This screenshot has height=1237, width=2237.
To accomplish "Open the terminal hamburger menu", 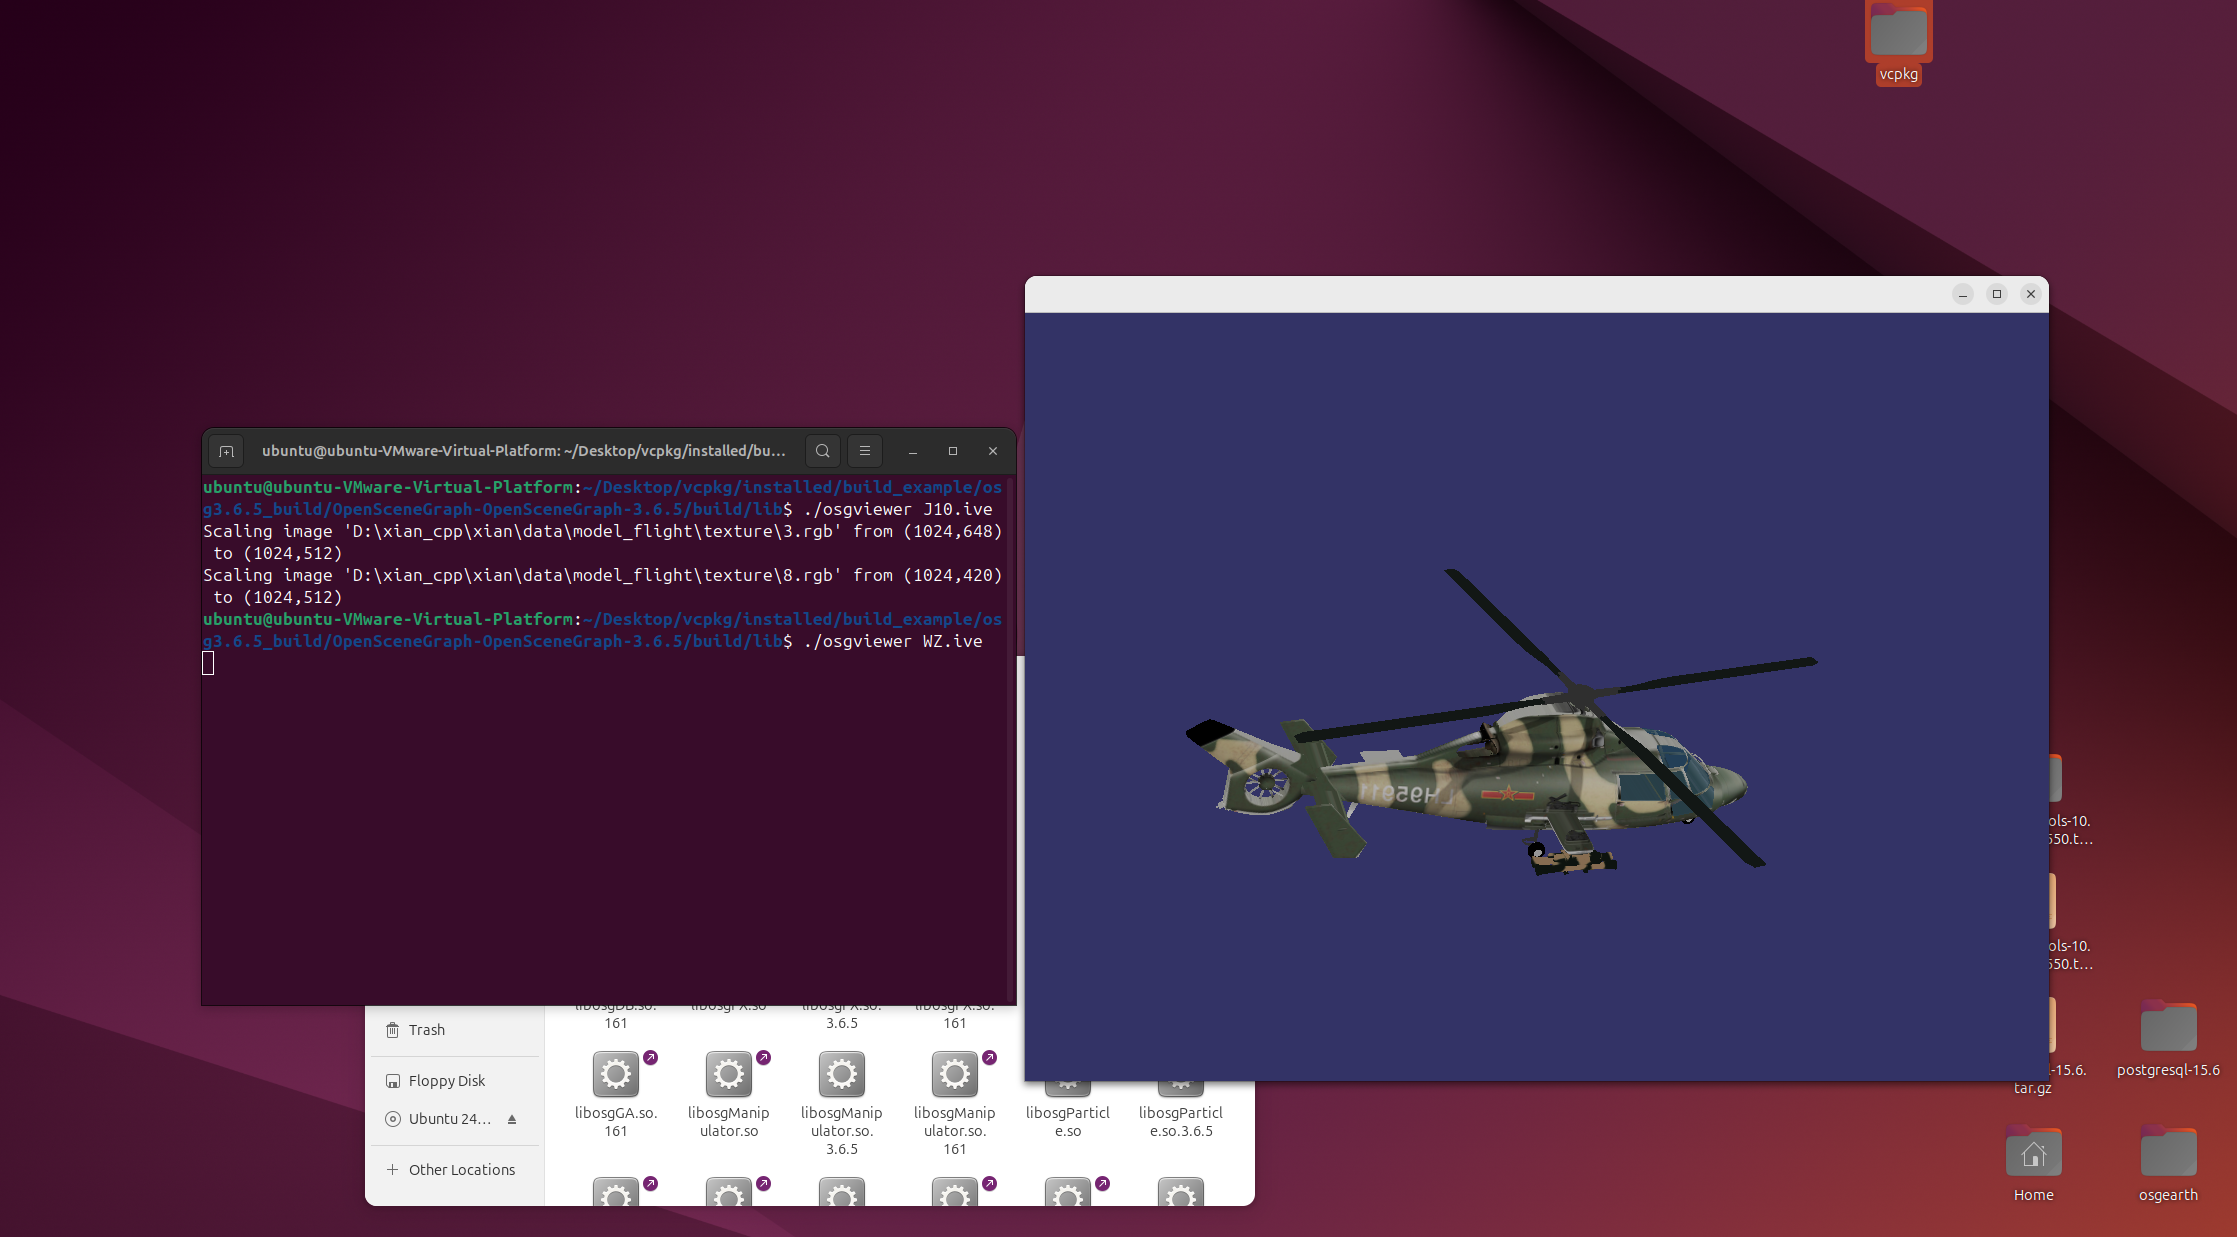I will [865, 451].
